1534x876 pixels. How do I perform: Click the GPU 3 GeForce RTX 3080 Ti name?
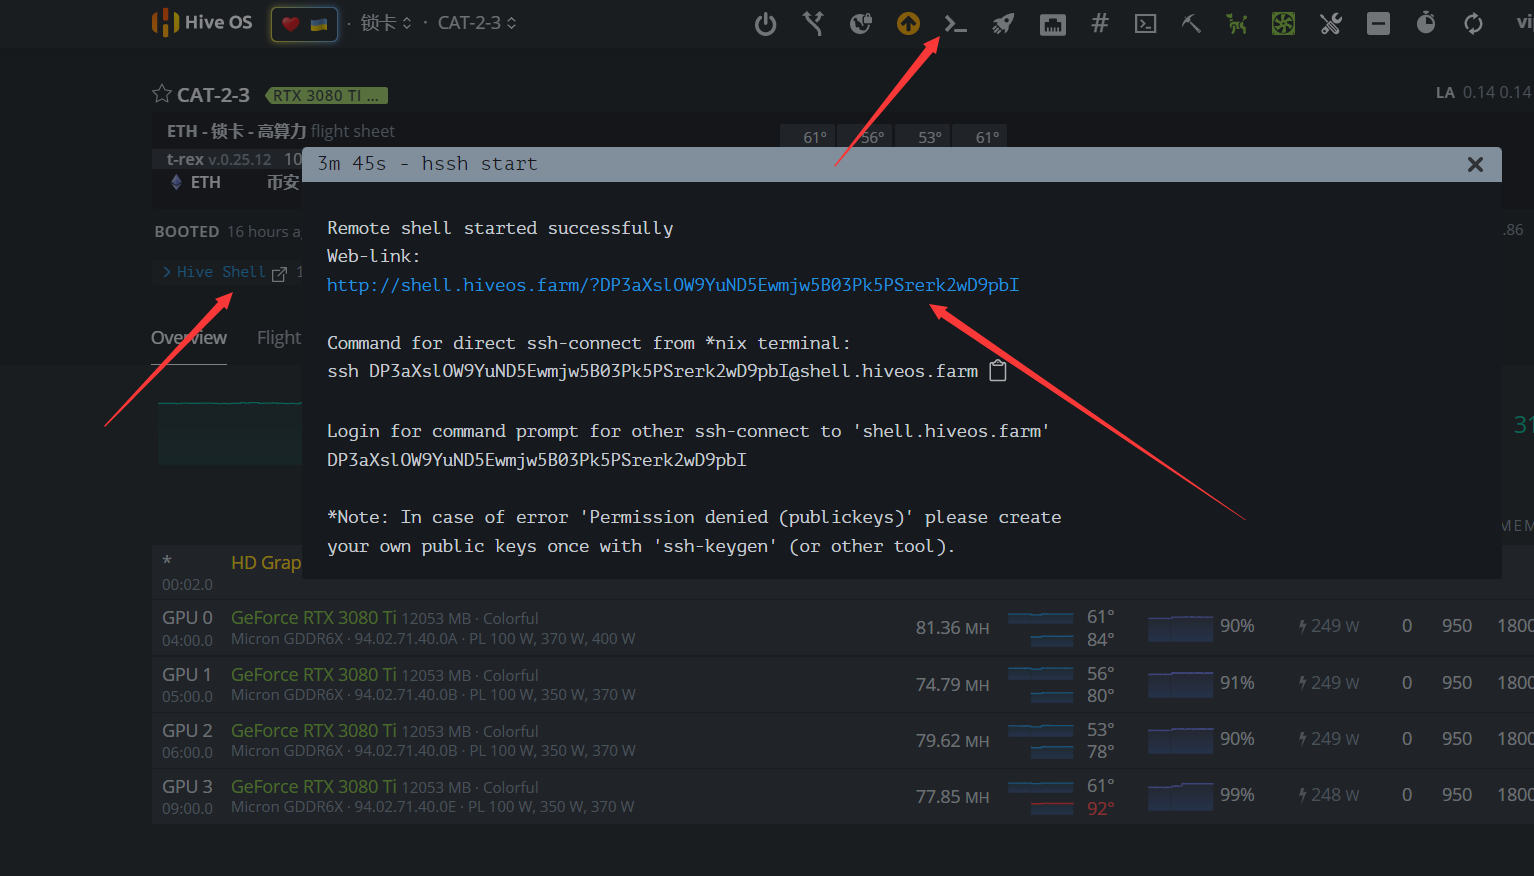(314, 787)
